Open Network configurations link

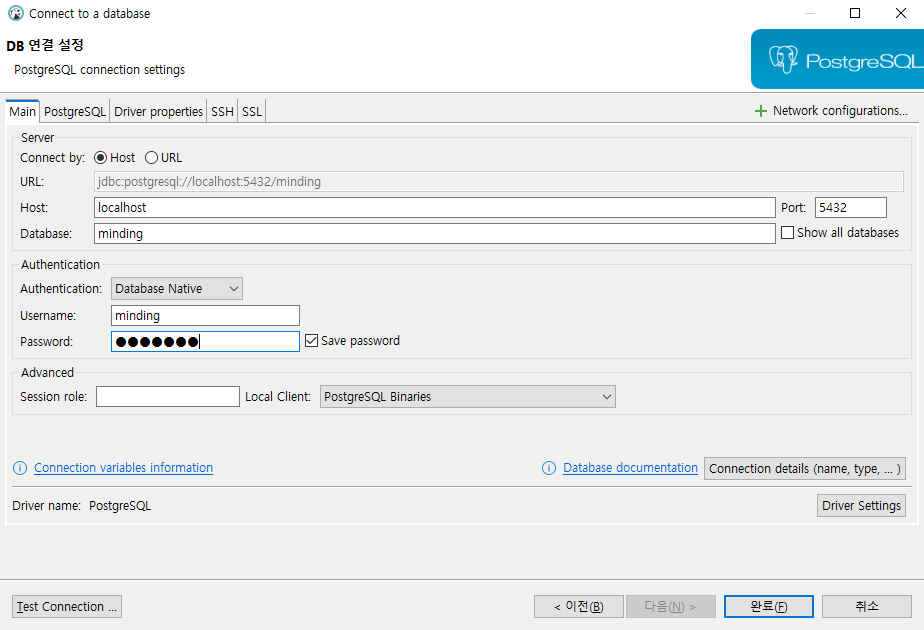tap(840, 111)
